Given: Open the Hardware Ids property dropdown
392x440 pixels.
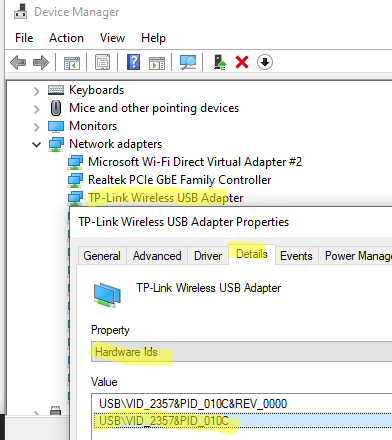Looking at the screenshot, I should (241, 352).
